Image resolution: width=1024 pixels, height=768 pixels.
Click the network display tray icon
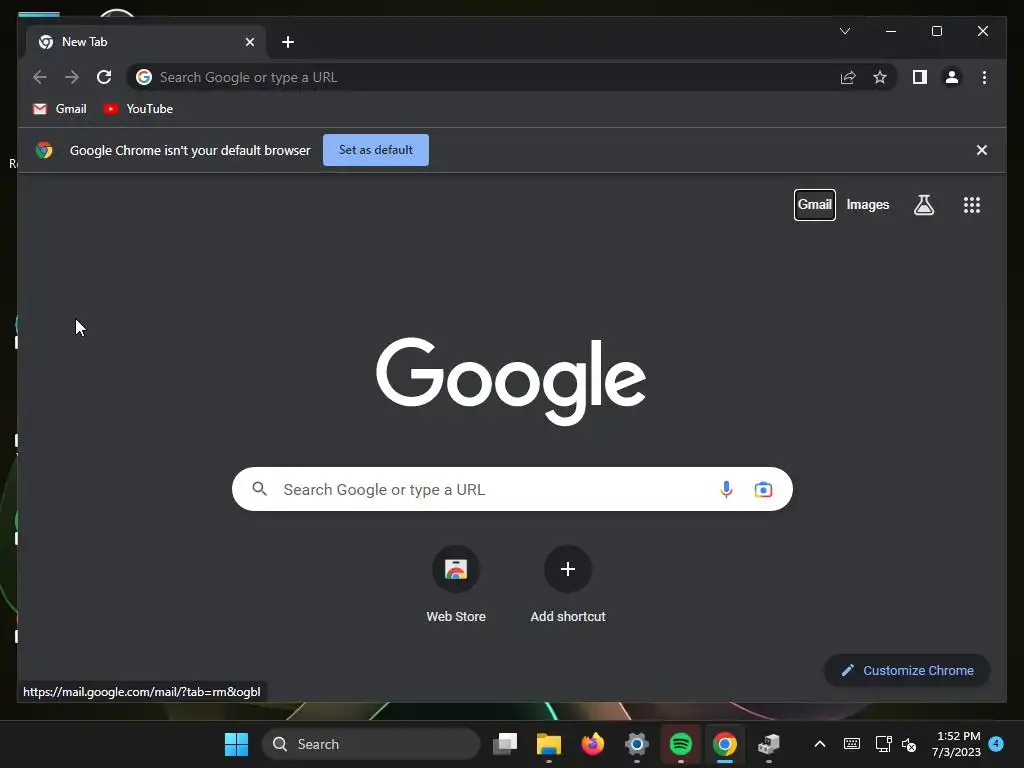(883, 744)
